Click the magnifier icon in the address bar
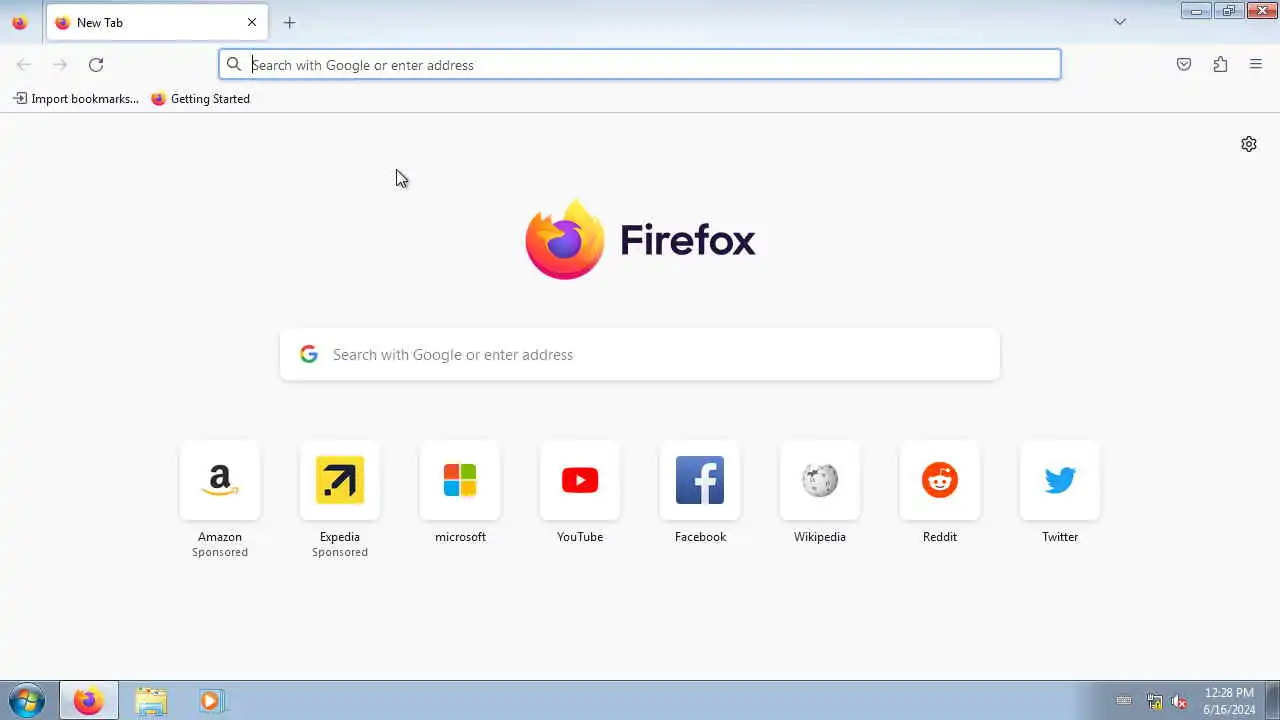 coord(234,65)
